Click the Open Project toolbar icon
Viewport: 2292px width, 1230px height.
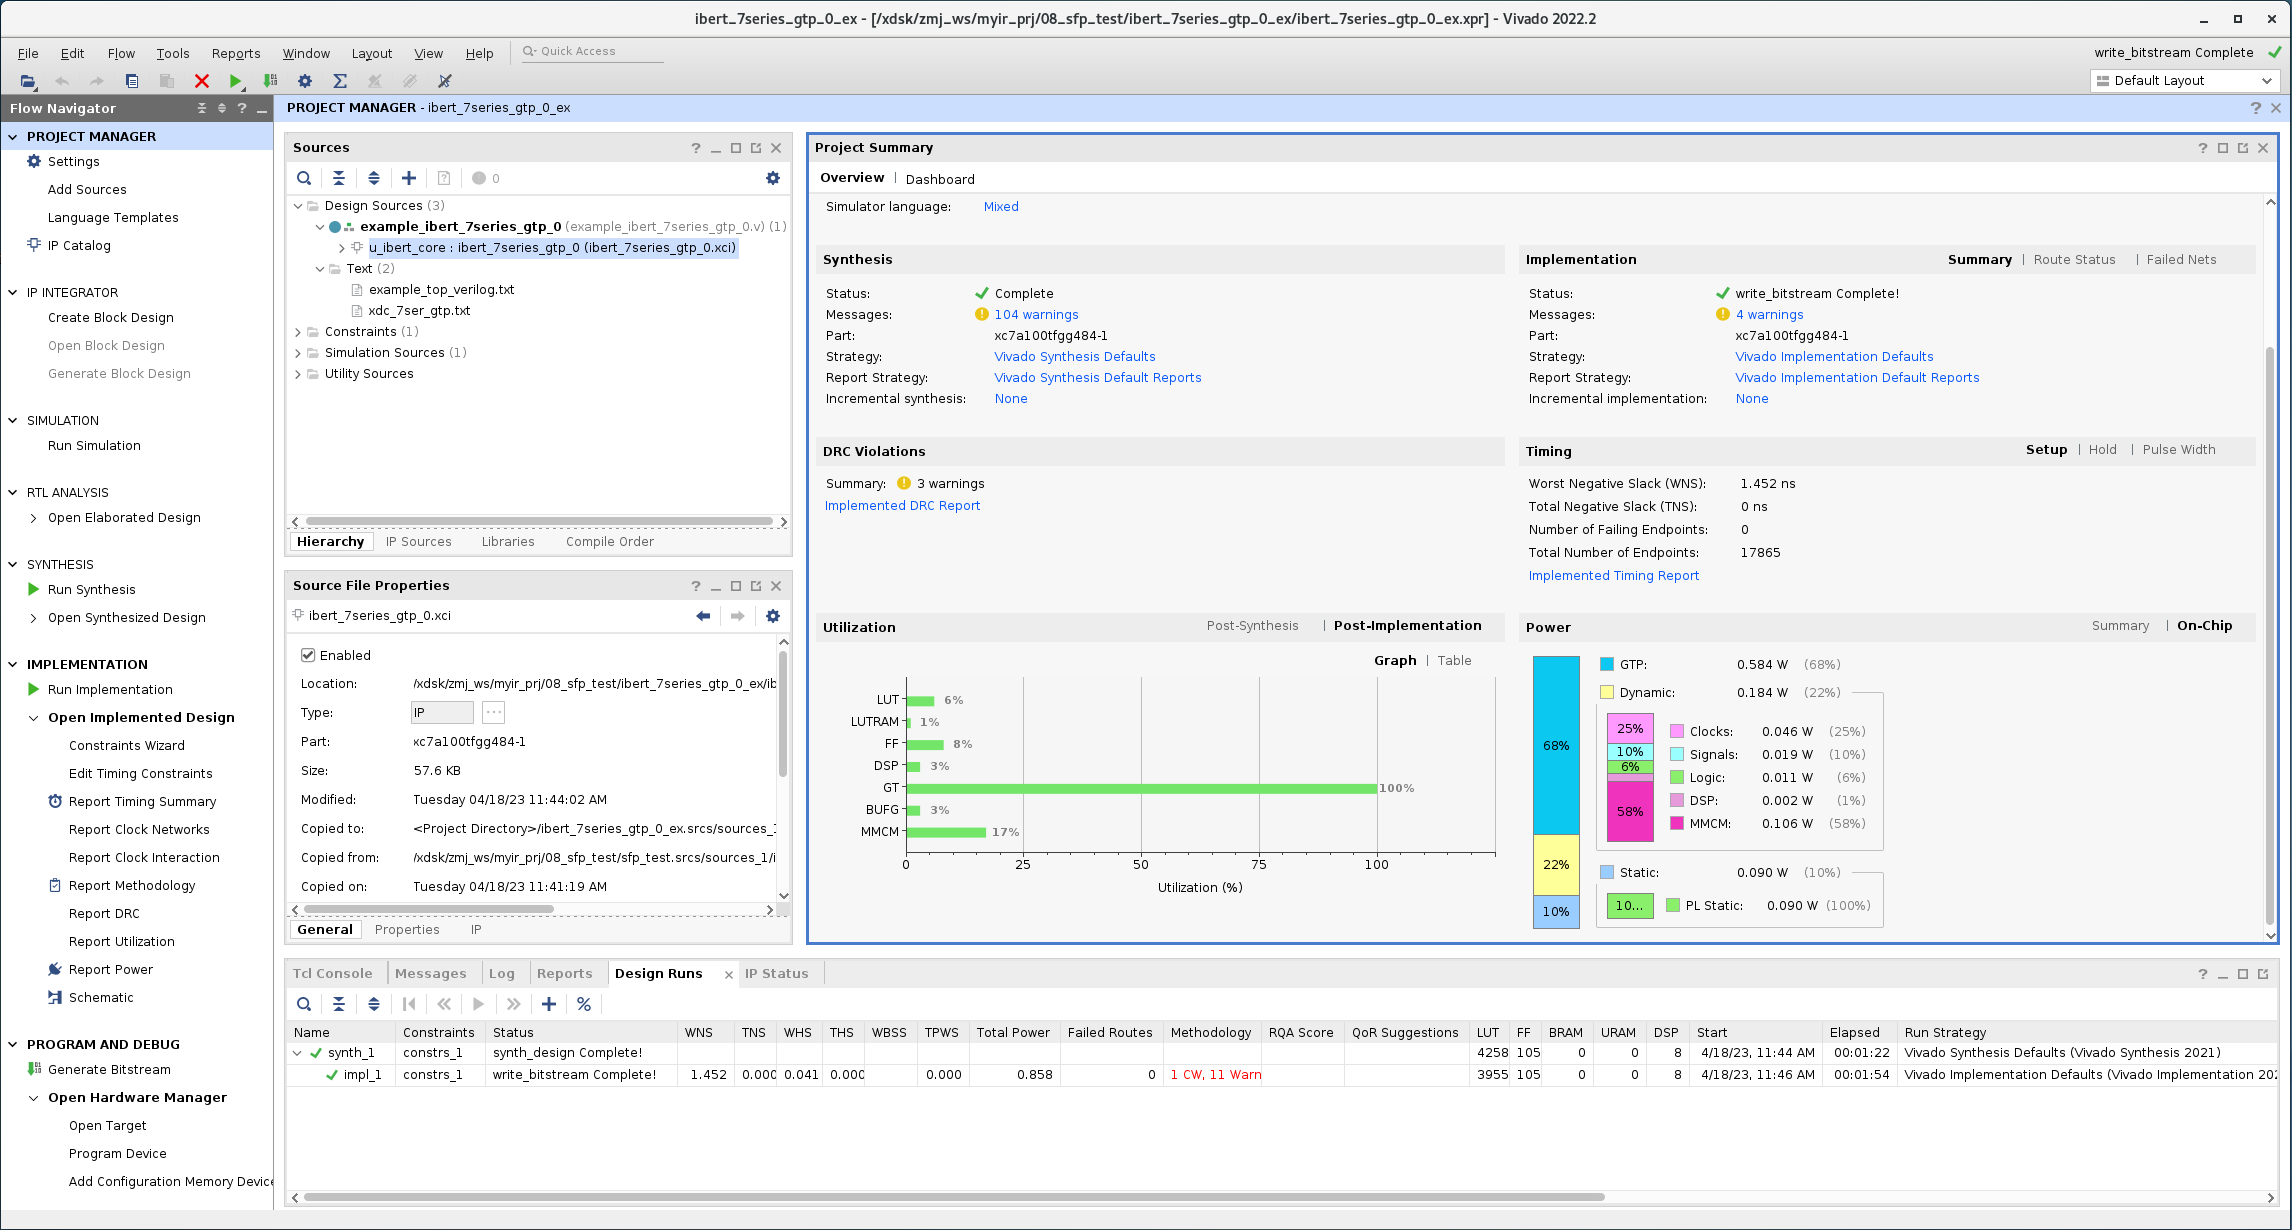coord(27,81)
